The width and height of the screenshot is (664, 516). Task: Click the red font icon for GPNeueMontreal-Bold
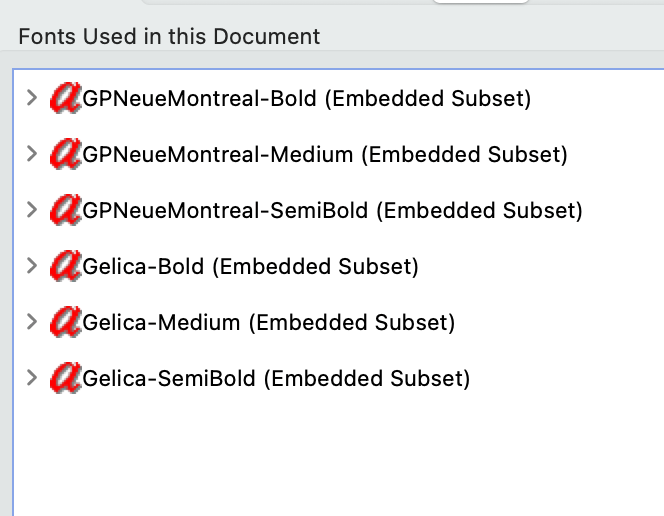[x=66, y=98]
